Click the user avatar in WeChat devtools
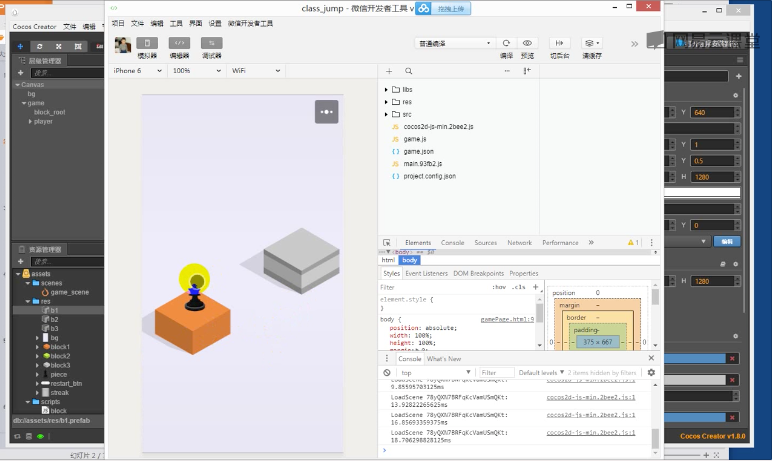Screen dimensions: 772x461 123,45
